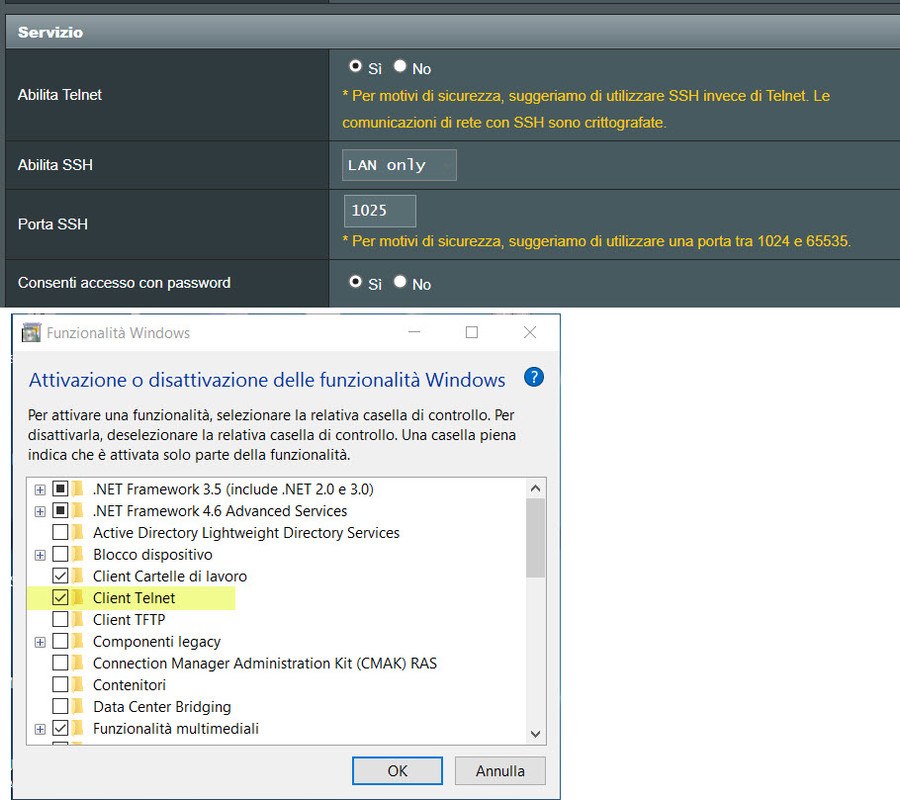This screenshot has height=800, width=900.
Task: Click the Funzionalità Windows title bar icon
Action: tap(31, 333)
